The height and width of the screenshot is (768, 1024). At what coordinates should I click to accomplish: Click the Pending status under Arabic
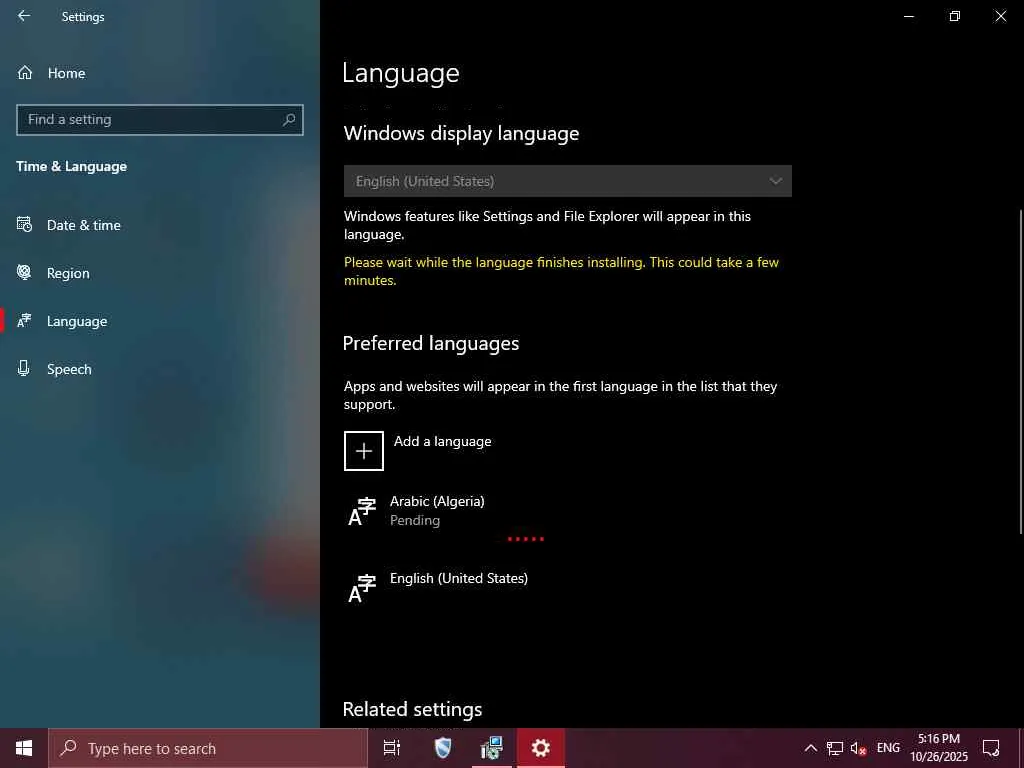(415, 520)
